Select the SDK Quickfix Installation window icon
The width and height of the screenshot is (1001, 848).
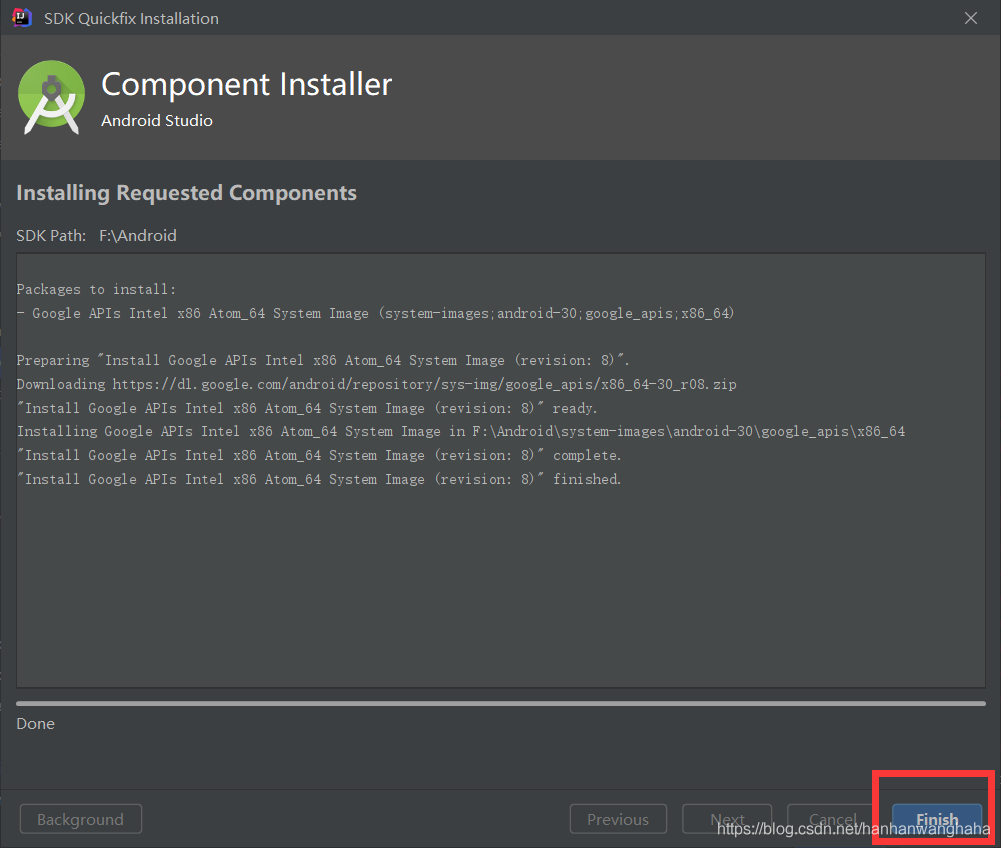tap(20, 17)
